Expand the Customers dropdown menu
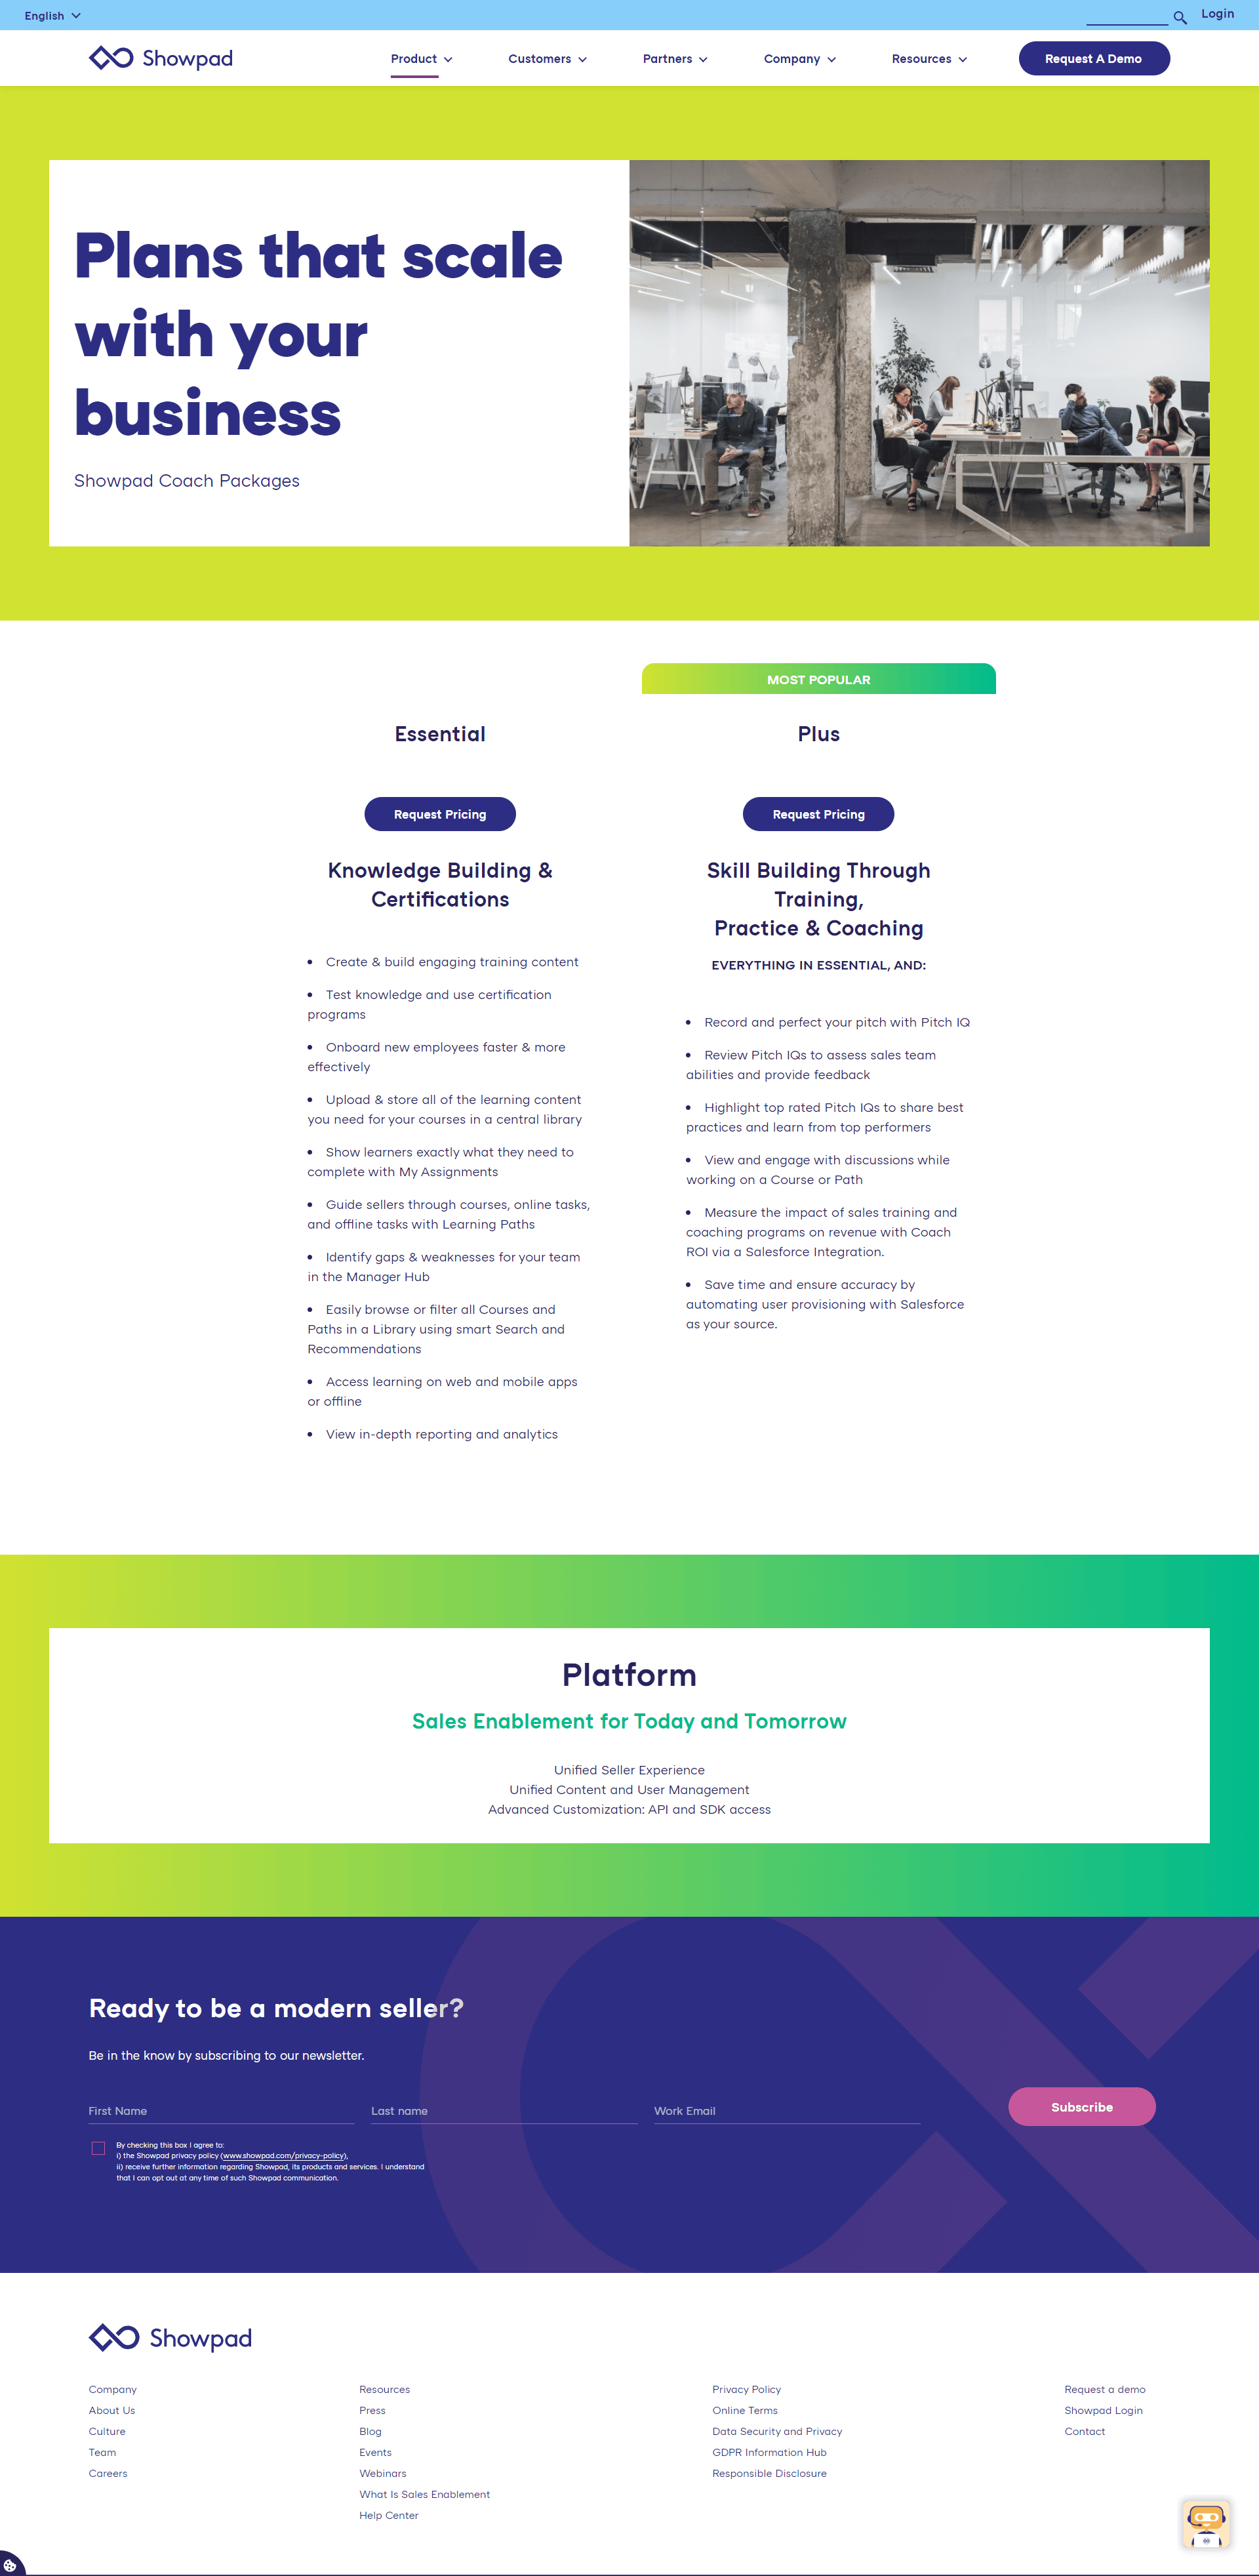Image resolution: width=1259 pixels, height=2576 pixels. point(548,59)
